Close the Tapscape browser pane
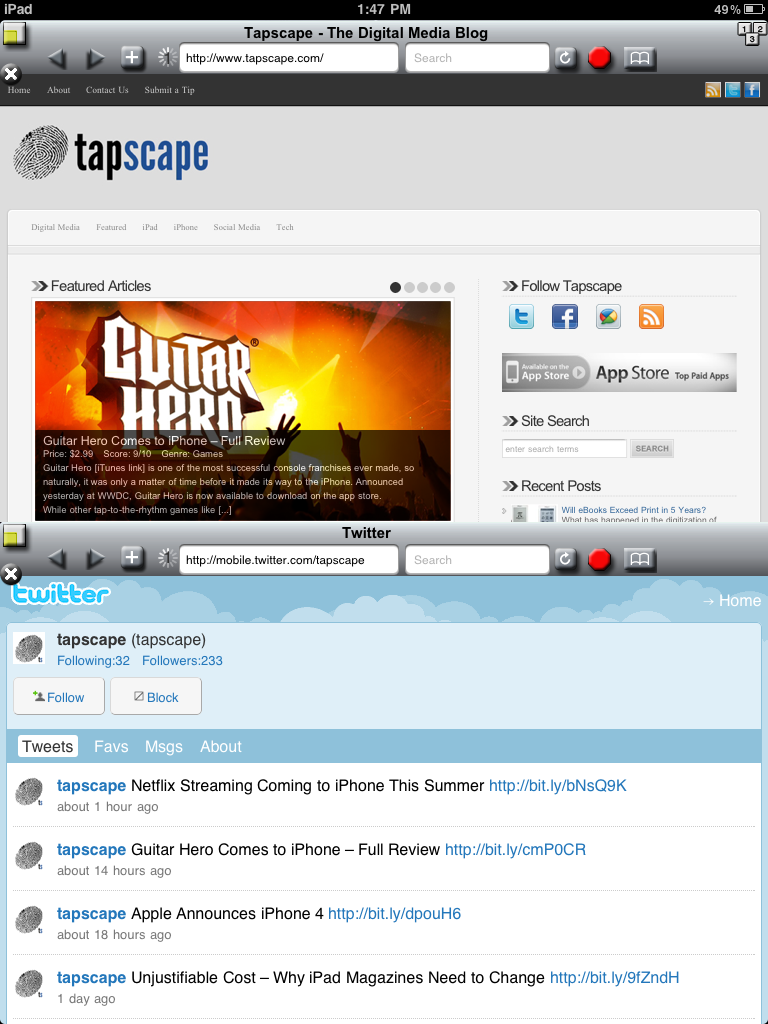The image size is (768, 1024). click(x=10, y=74)
